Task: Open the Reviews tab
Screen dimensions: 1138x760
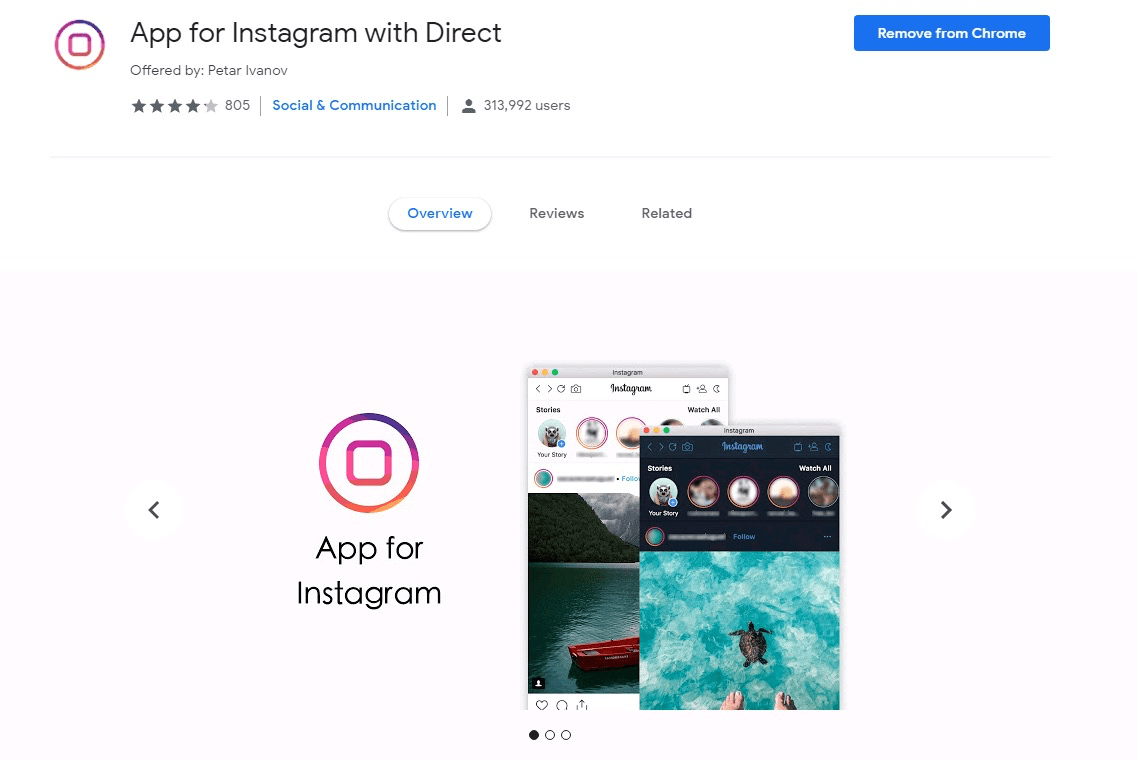Action: (557, 213)
